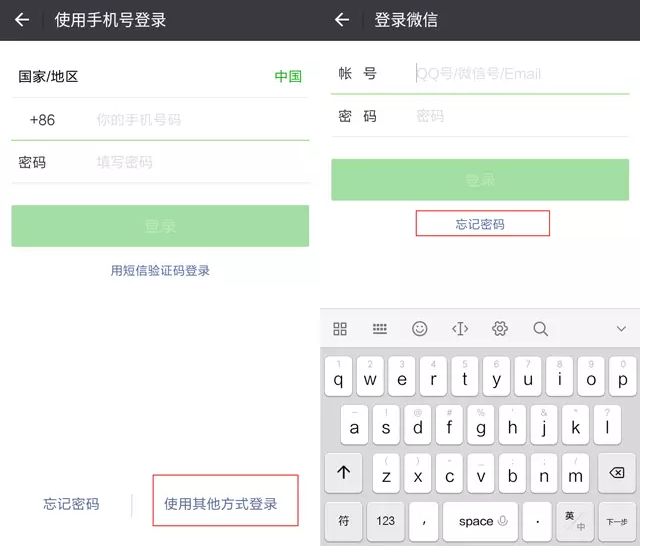
Task: Focus 密码 field on 登录微信 screen
Action: 522,116
